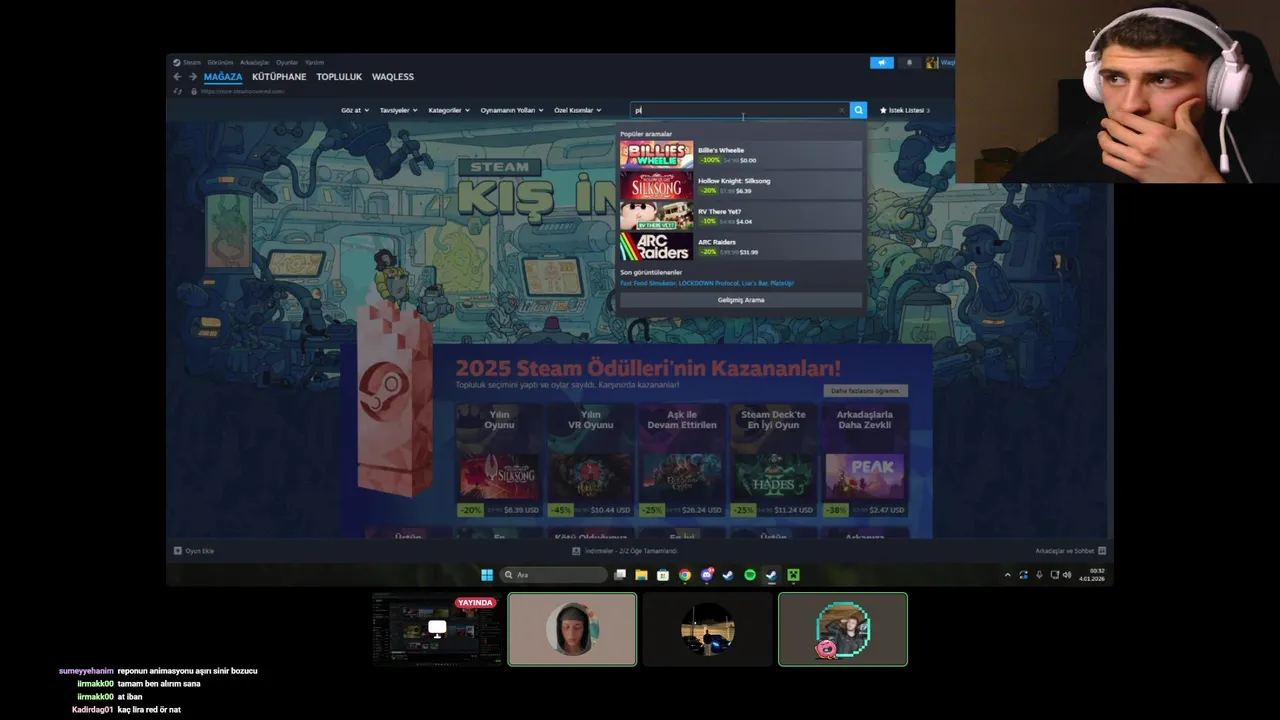Open the Windows Start button

[487, 575]
